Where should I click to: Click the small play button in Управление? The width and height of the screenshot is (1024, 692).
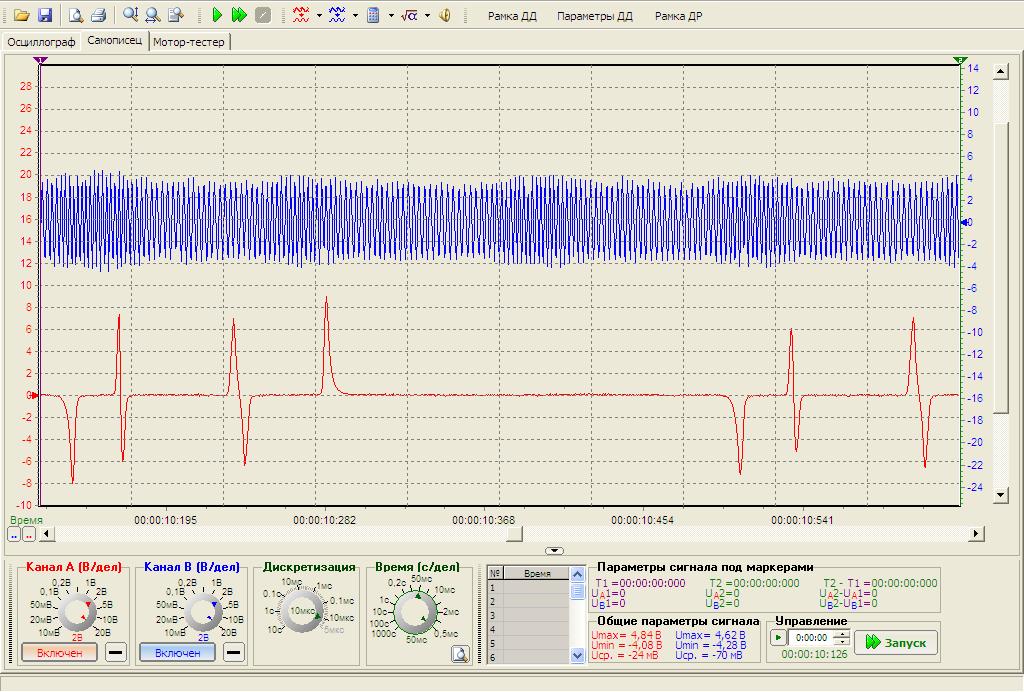(778, 638)
